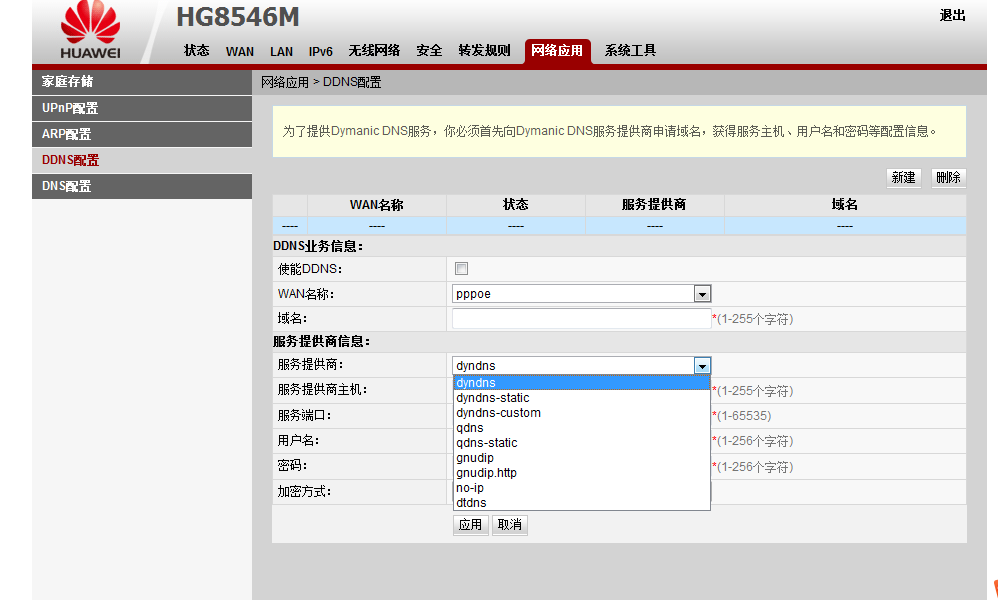Select the 网络应用 tab

pyautogui.click(x=558, y=51)
